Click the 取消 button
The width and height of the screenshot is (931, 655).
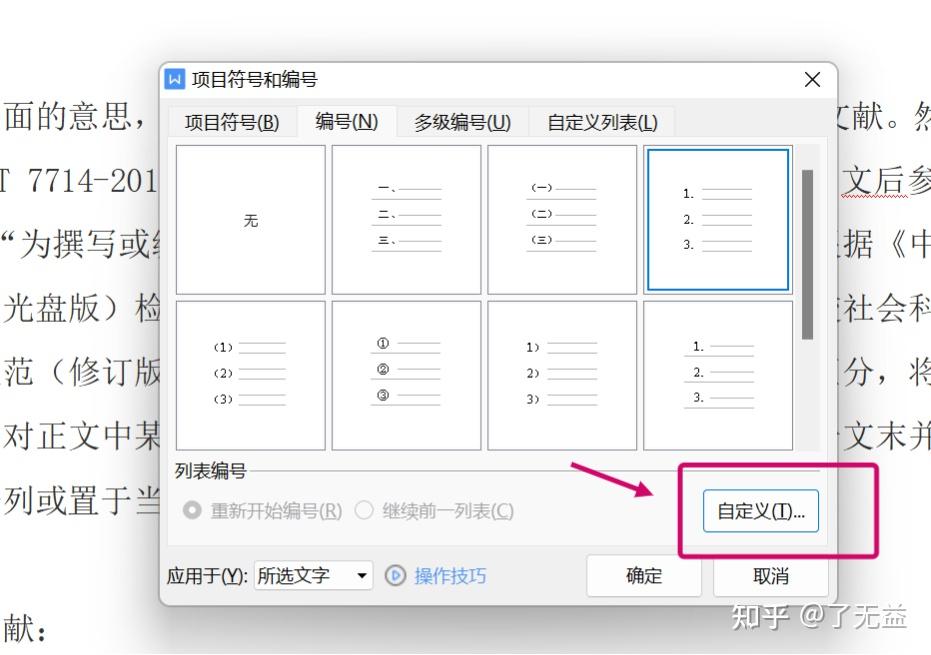771,575
